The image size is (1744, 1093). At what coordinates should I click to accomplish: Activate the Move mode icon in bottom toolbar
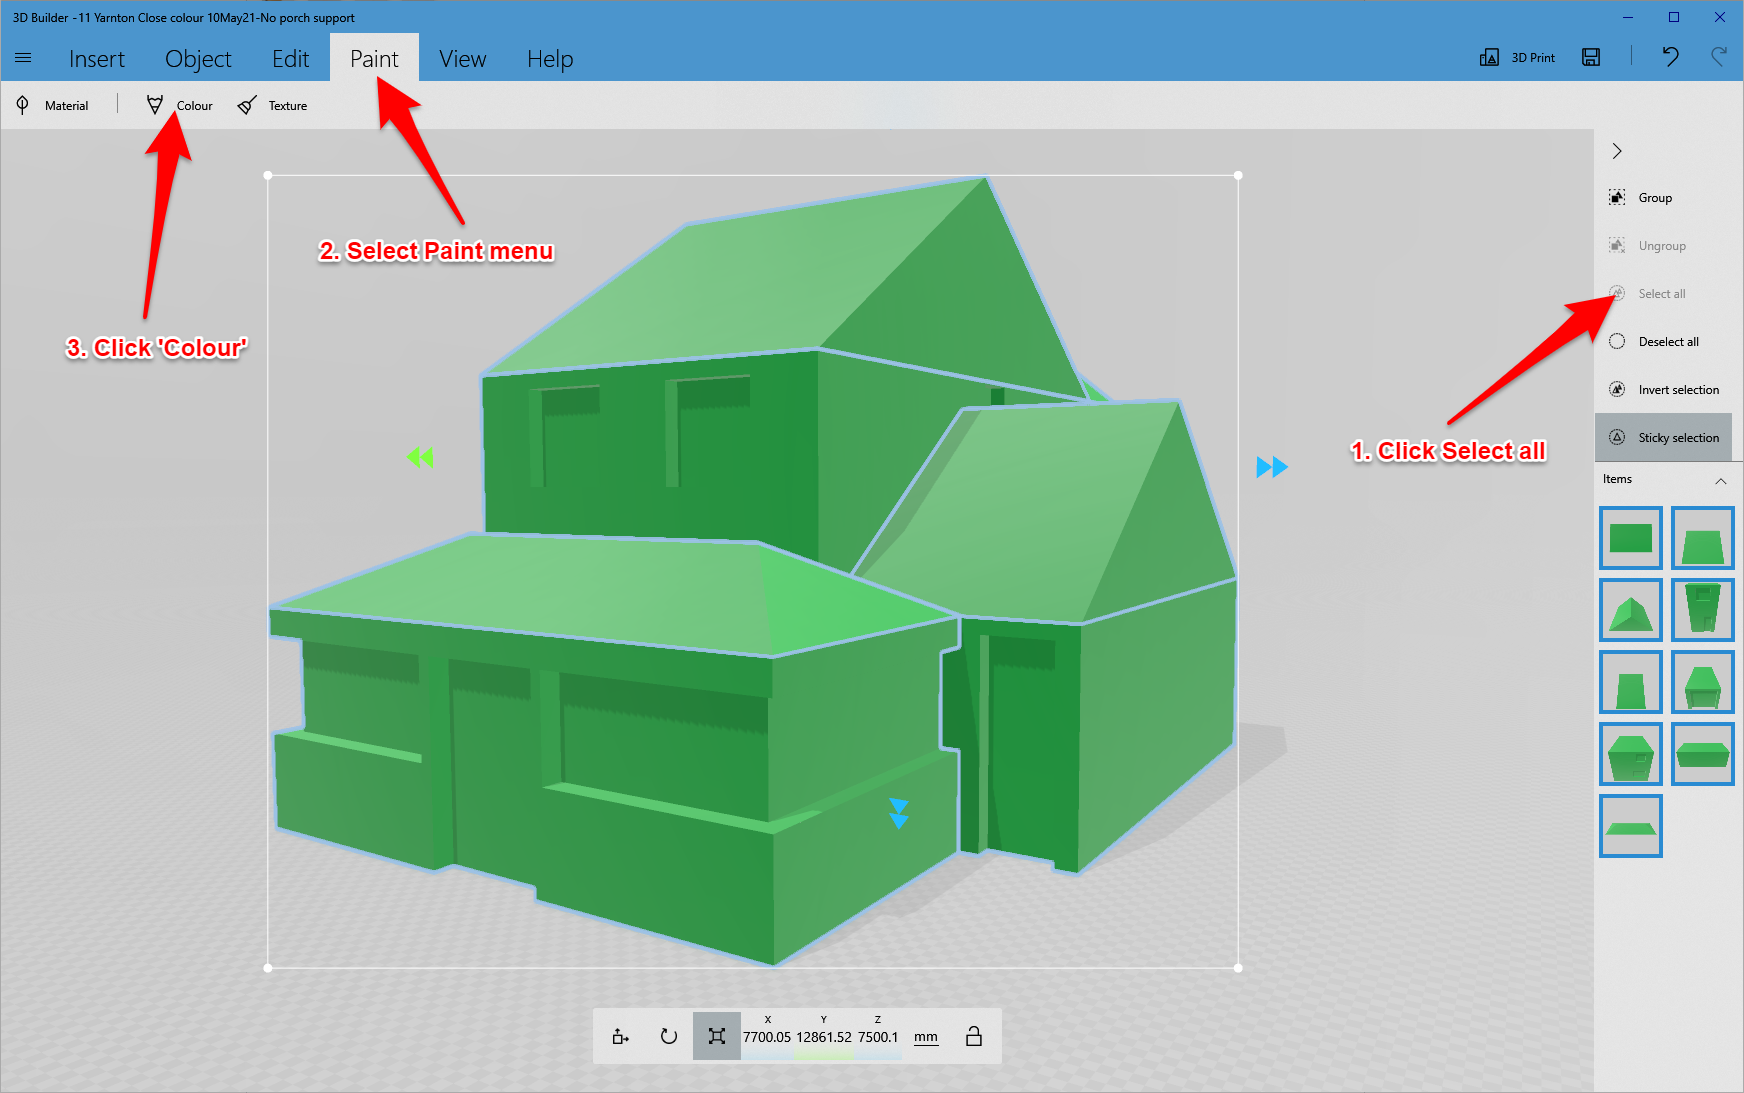pyautogui.click(x=621, y=1036)
